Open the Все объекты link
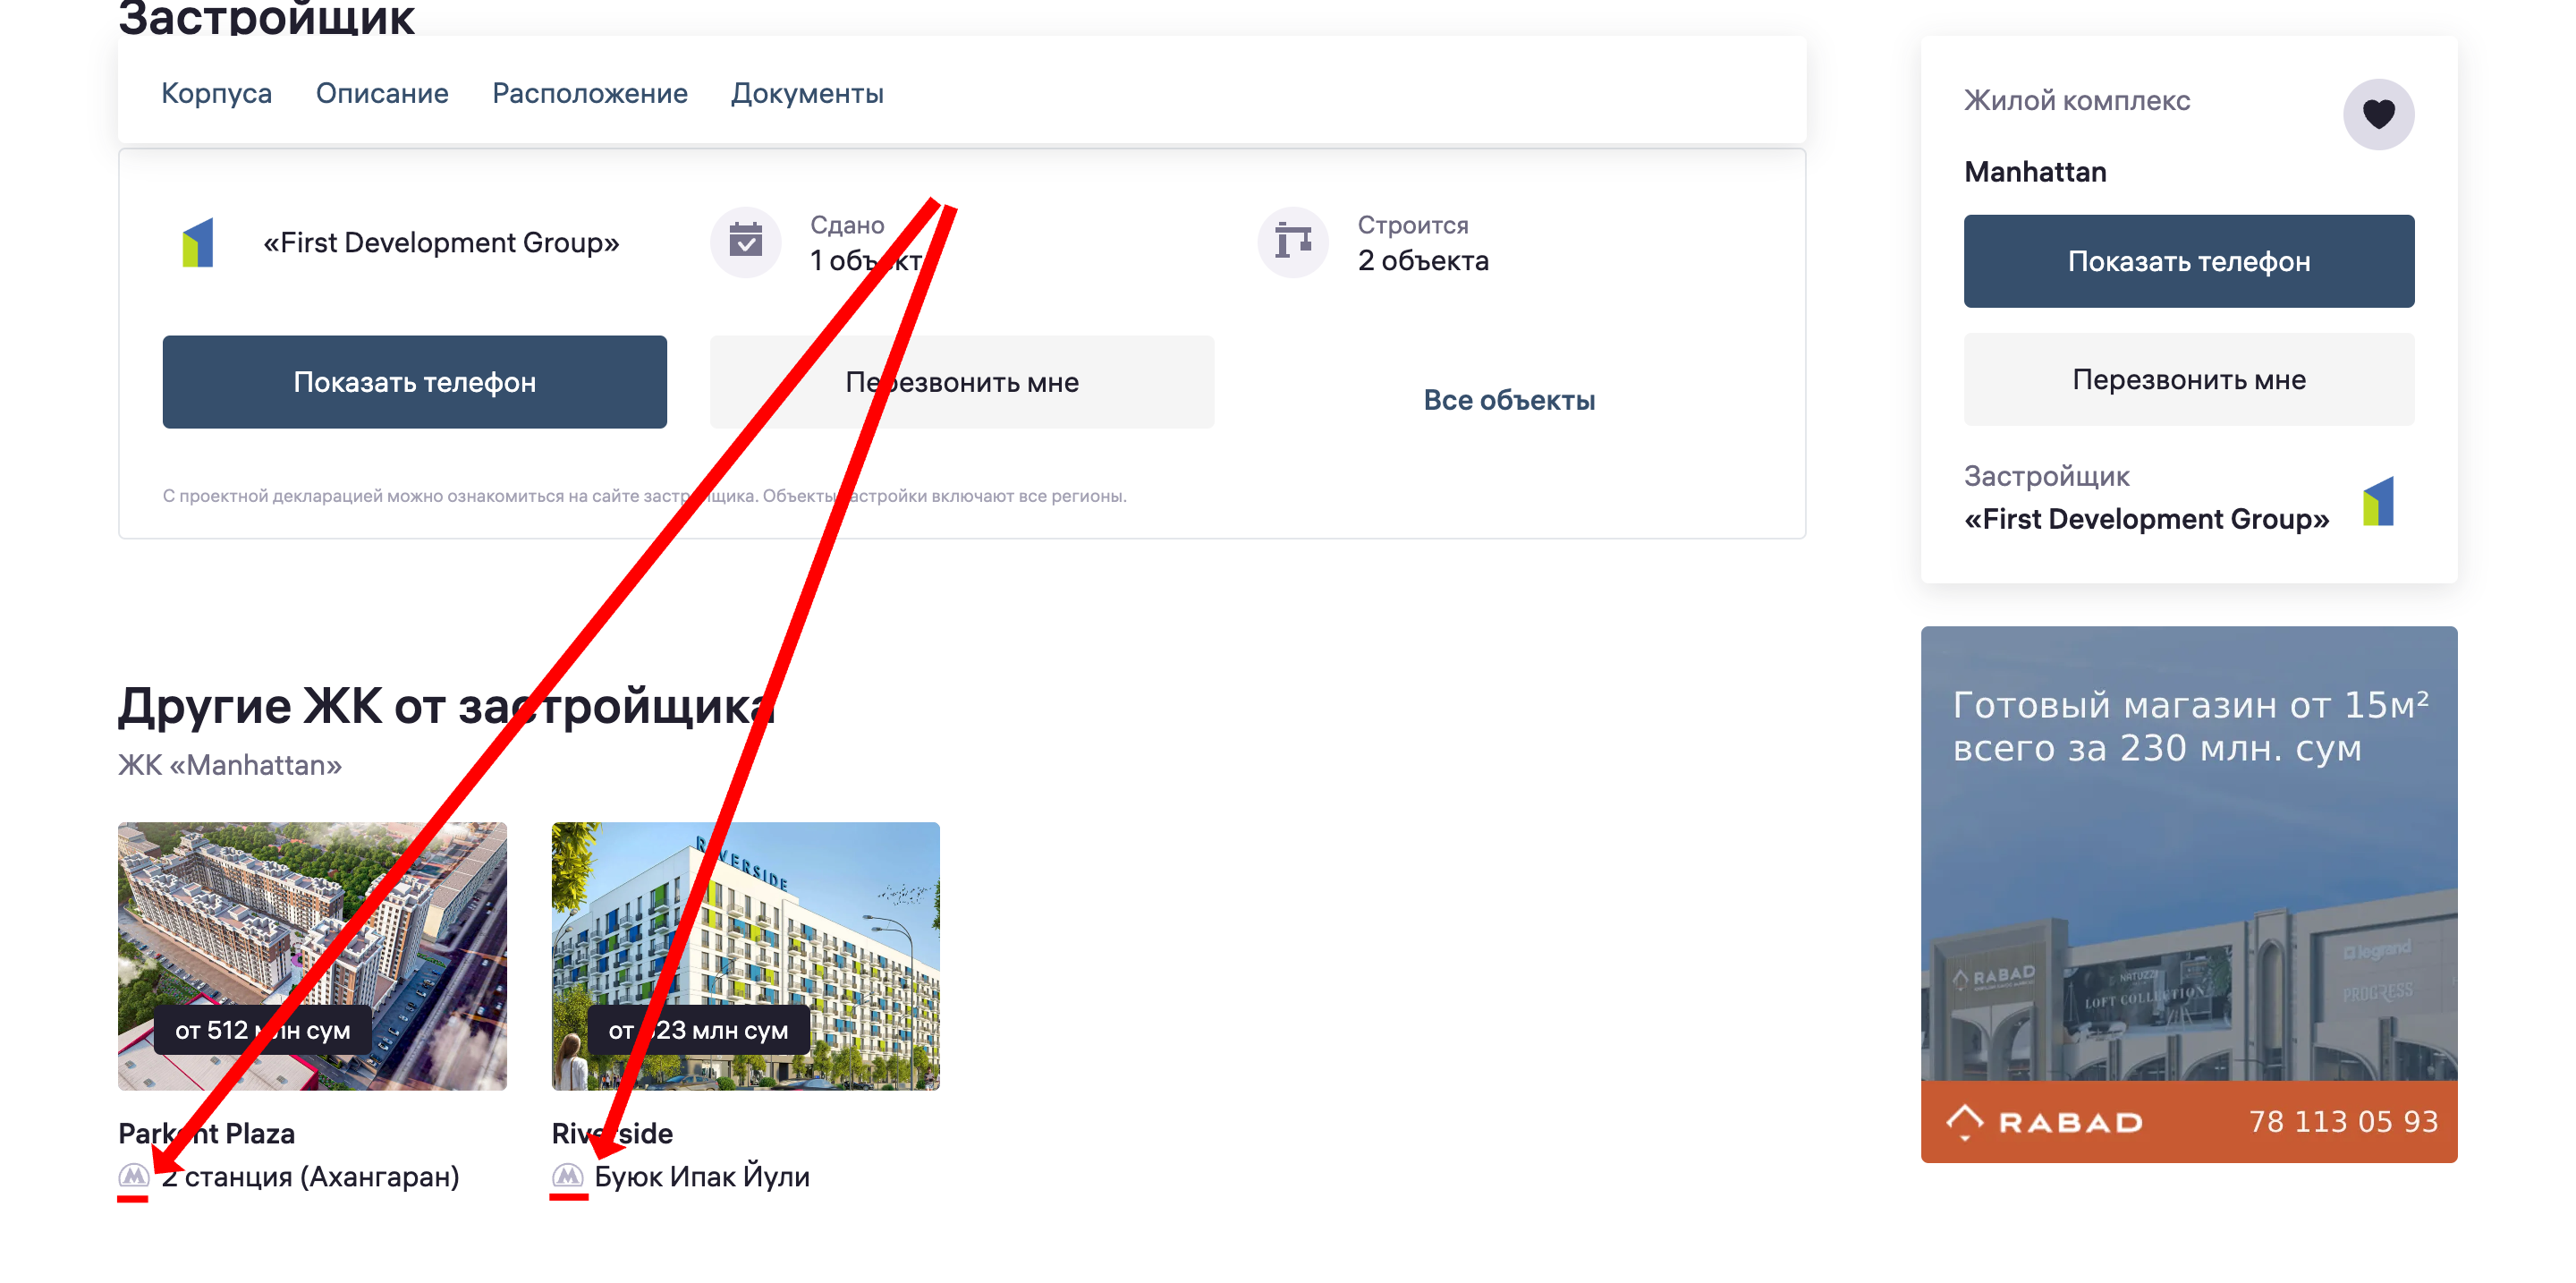Image resolution: width=2576 pixels, height=1283 pixels. (1509, 400)
